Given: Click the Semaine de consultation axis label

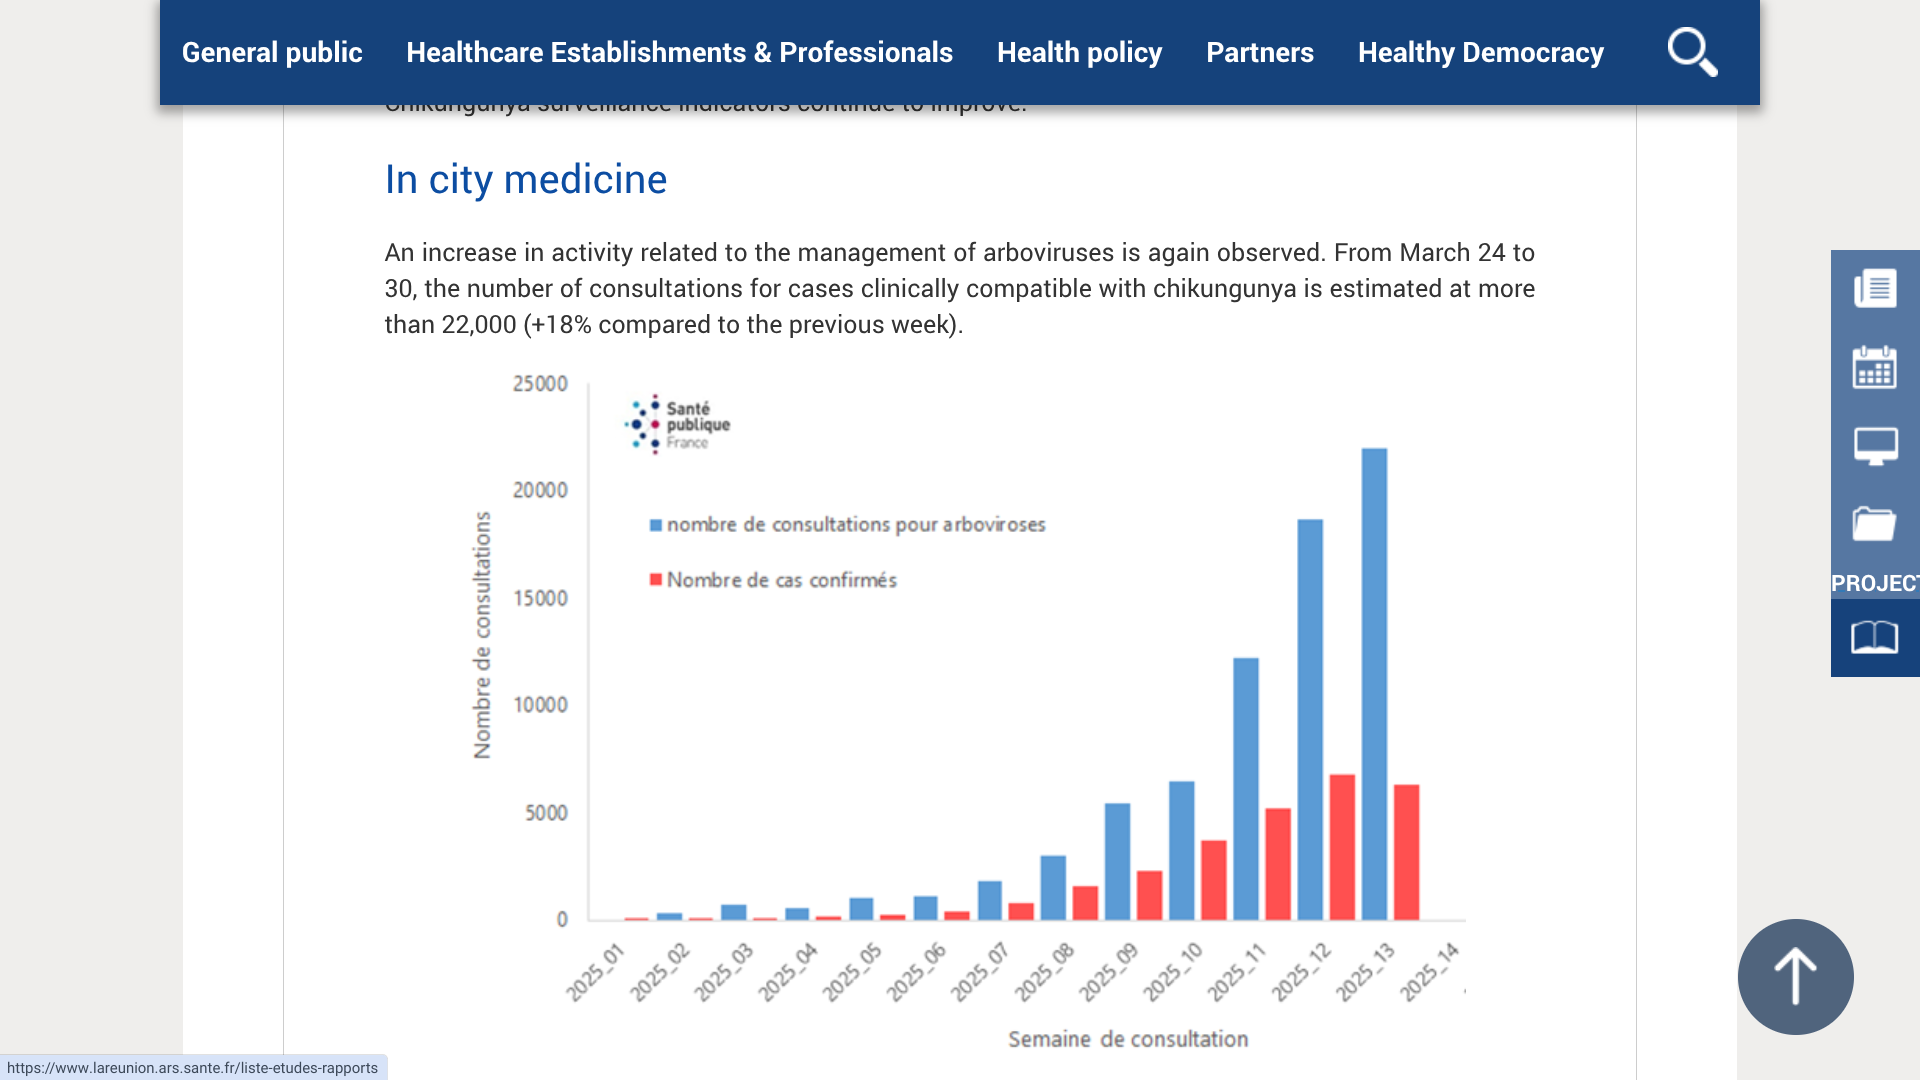Looking at the screenshot, I should pos(1127,1039).
